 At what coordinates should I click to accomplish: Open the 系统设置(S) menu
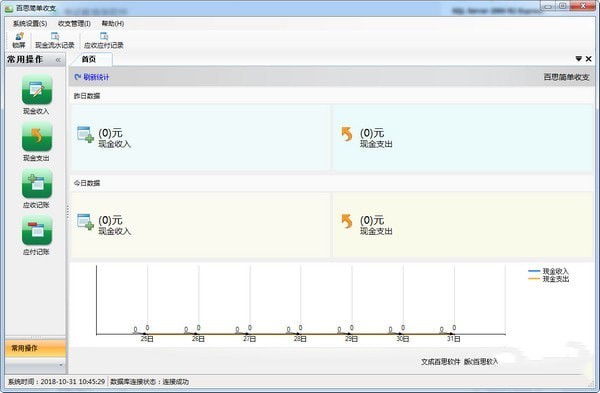[30, 24]
